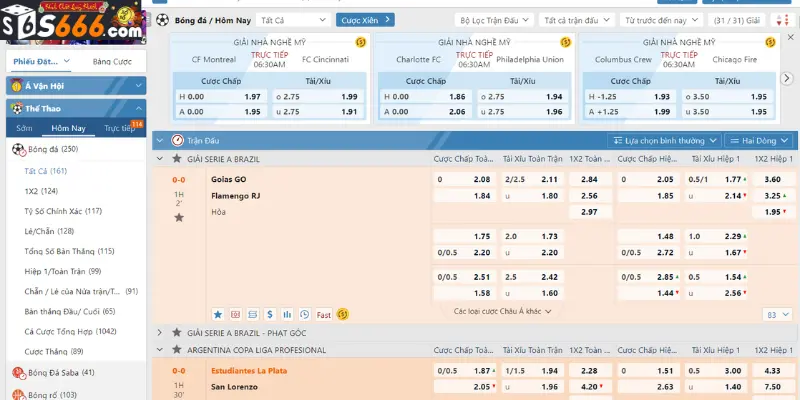Viewport: 800px width, 400px height.
Task: Favorite the Goias GO match star
Action: (x=178, y=216)
